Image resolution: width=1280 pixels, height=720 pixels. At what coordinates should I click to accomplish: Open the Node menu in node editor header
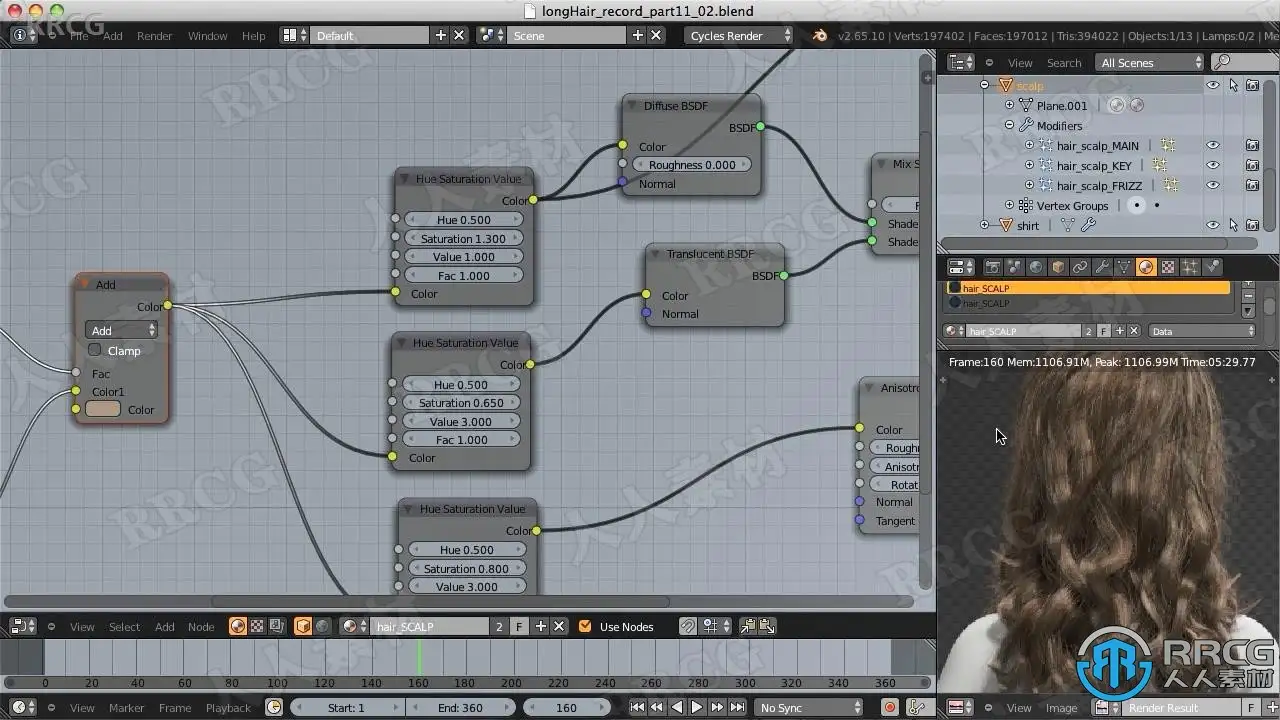point(201,626)
